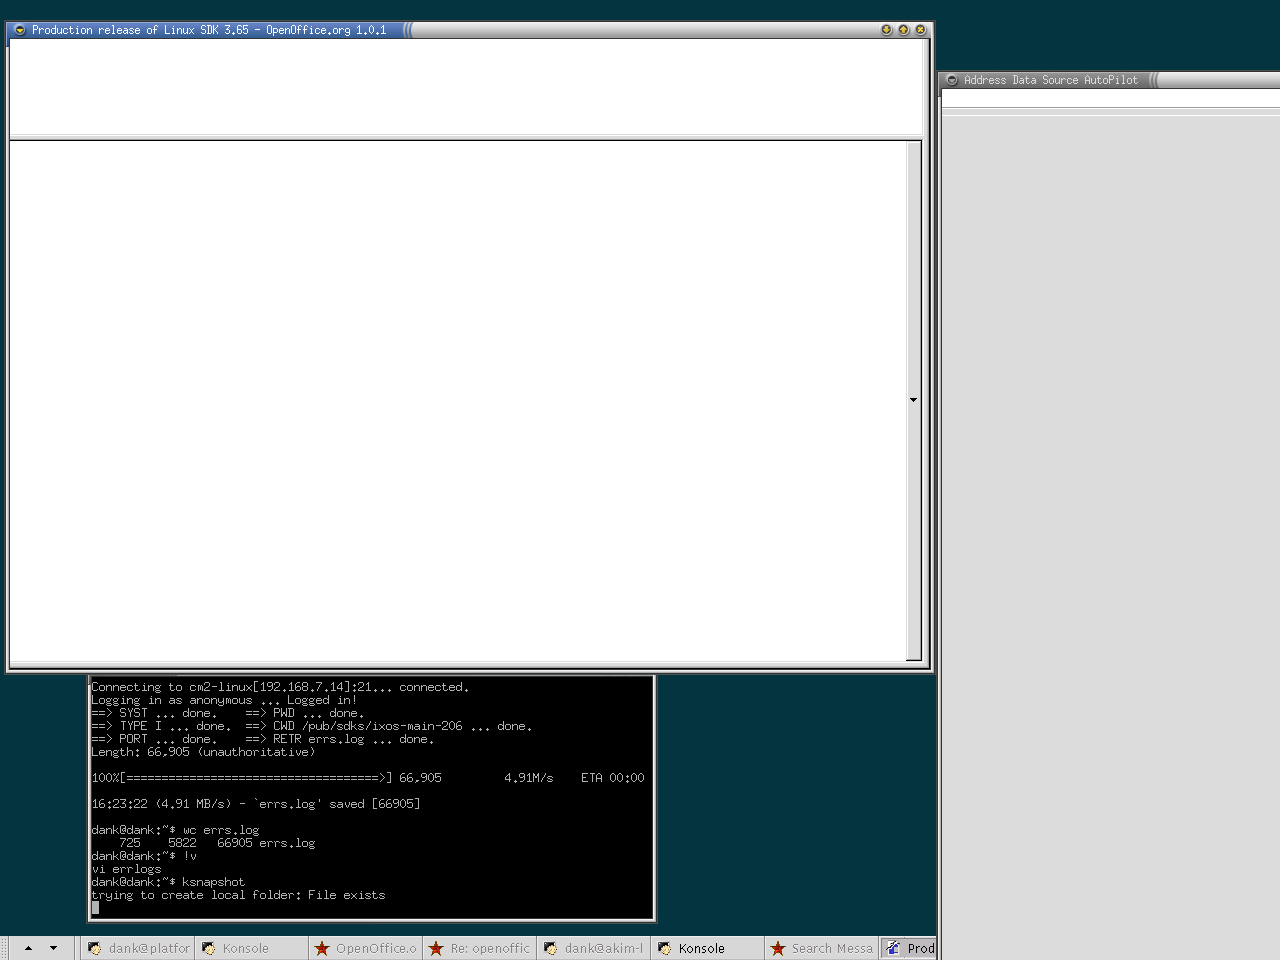Viewport: 1280px width, 960px height.
Task: Click the download progress bar line in Konsole
Action: click(368, 778)
